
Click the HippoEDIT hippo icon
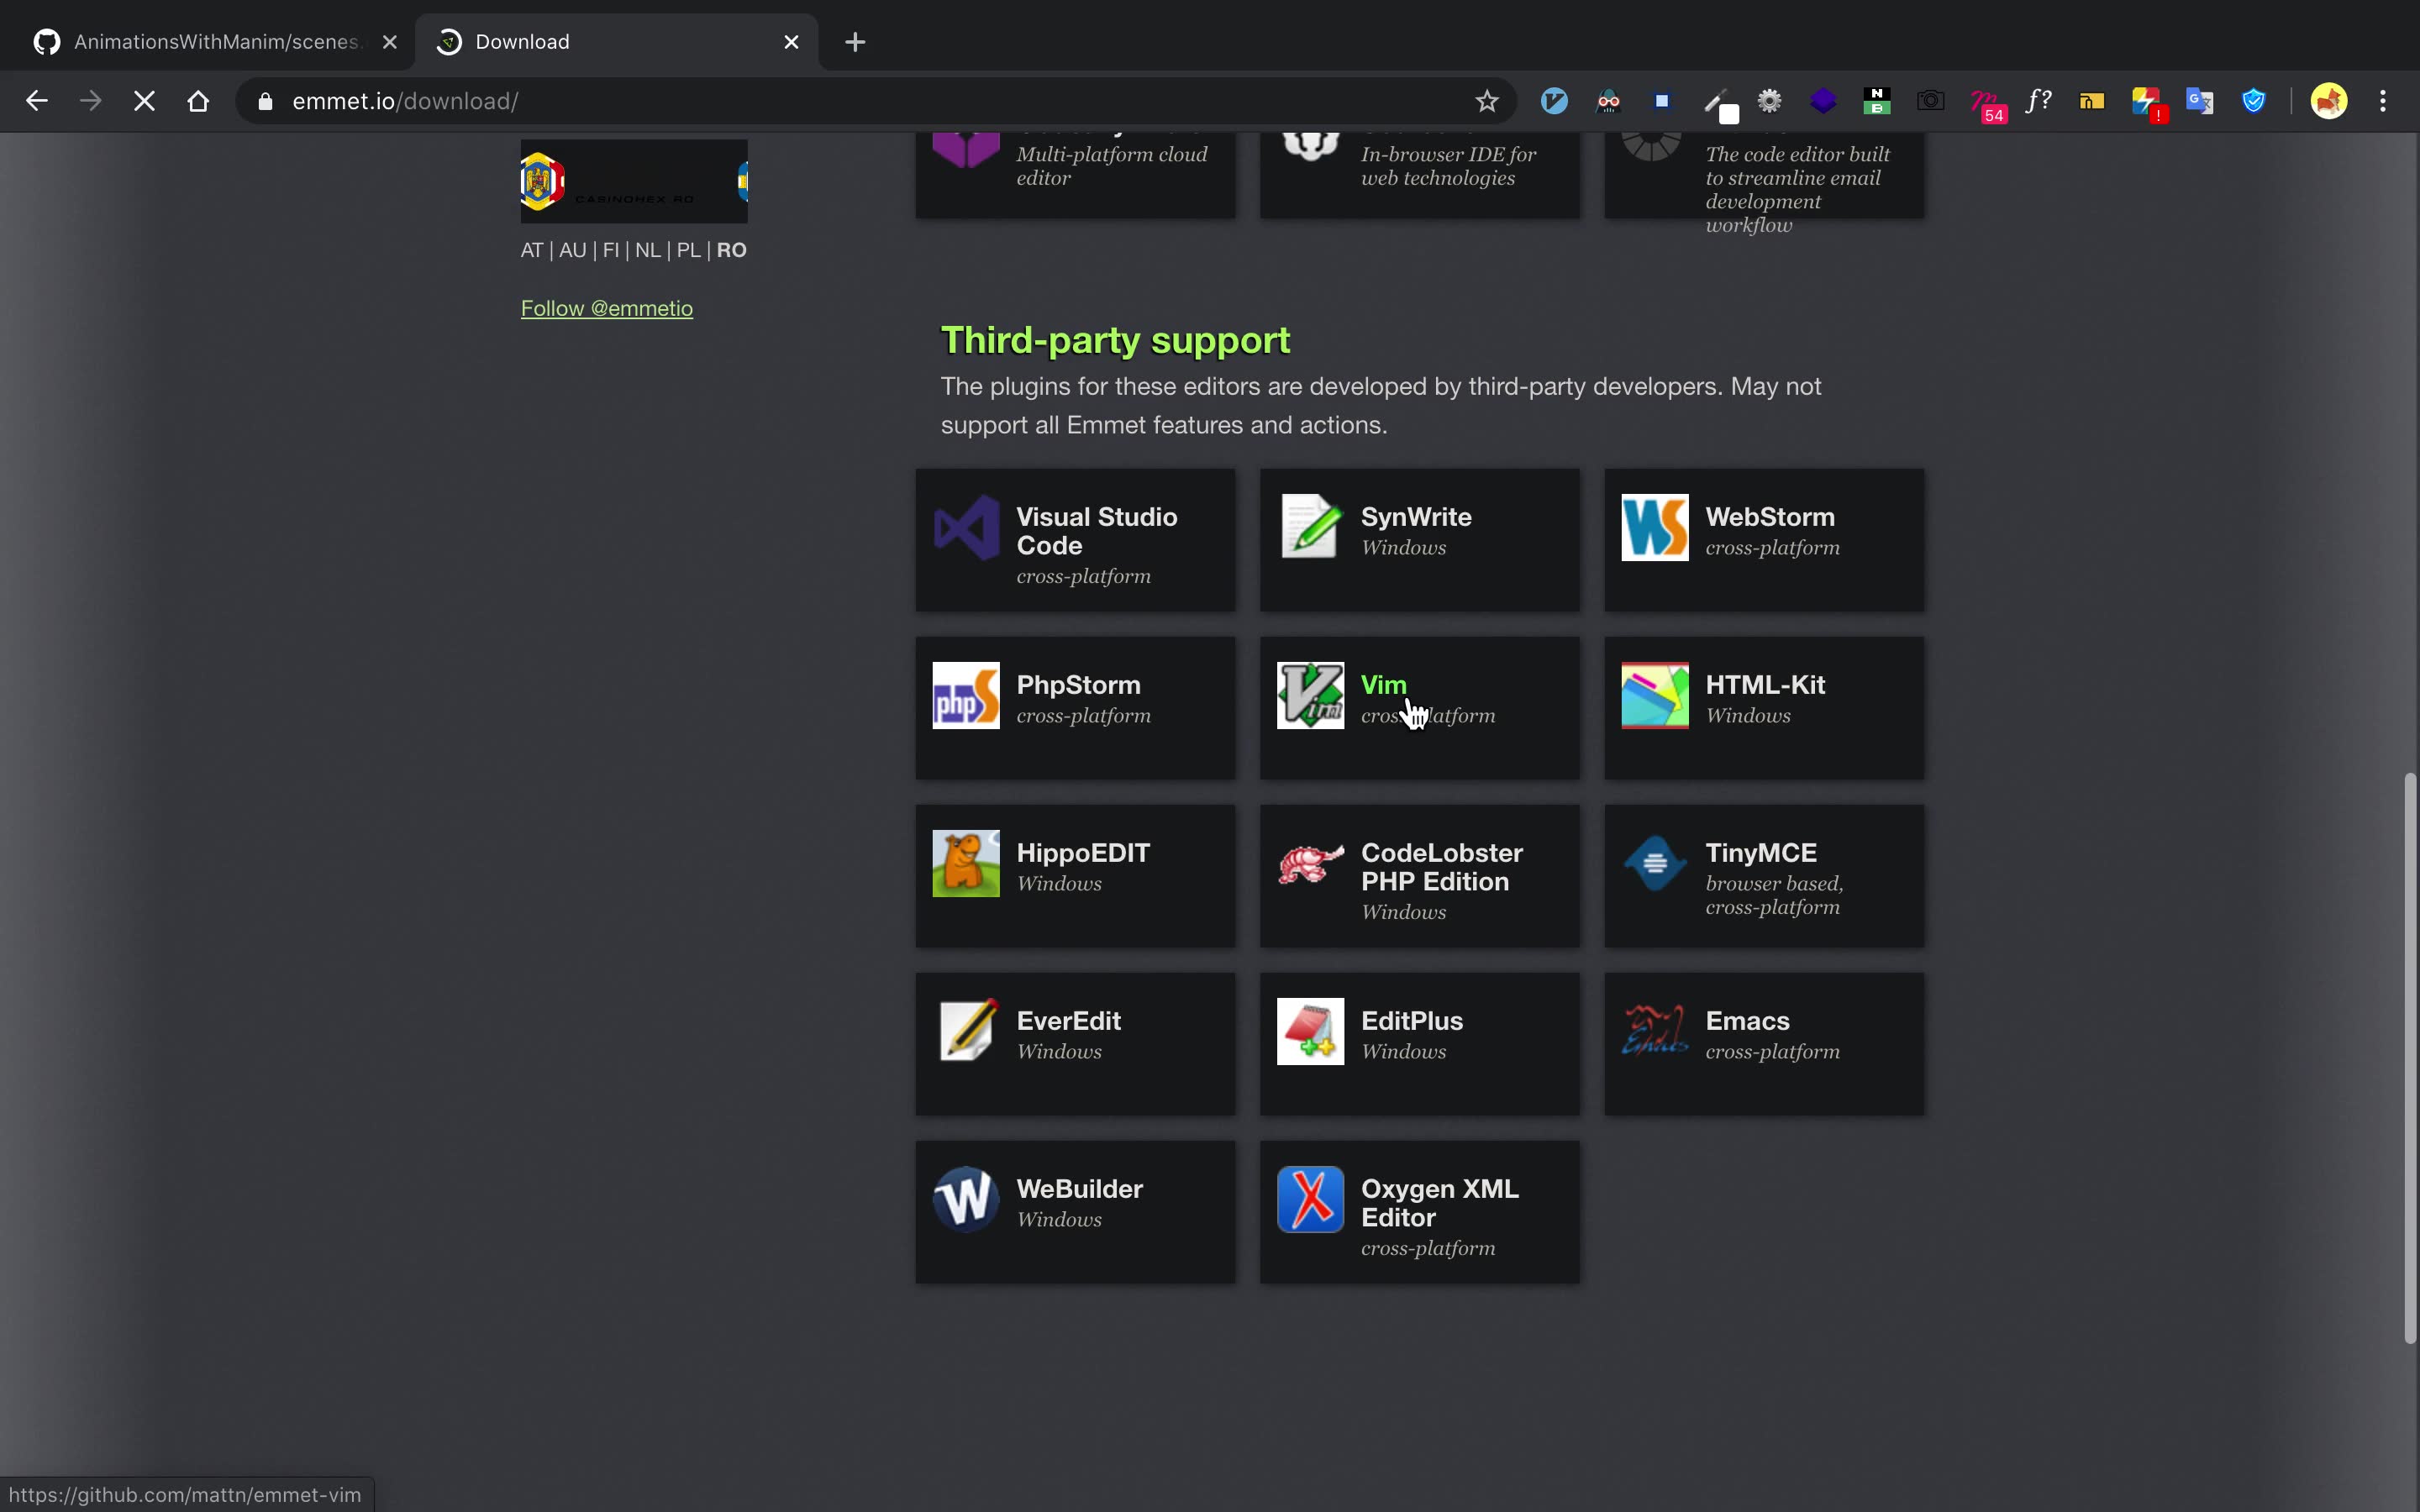point(966,863)
